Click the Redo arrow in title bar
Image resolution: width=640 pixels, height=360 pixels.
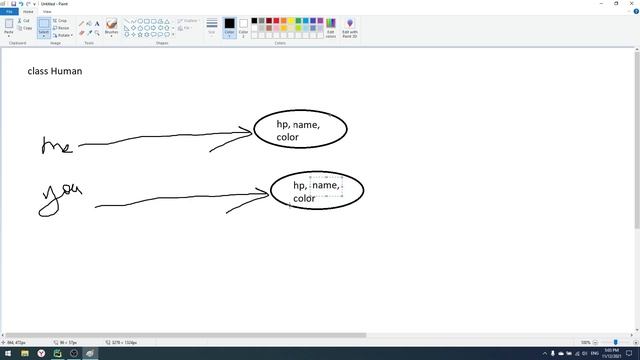(x=28, y=4)
